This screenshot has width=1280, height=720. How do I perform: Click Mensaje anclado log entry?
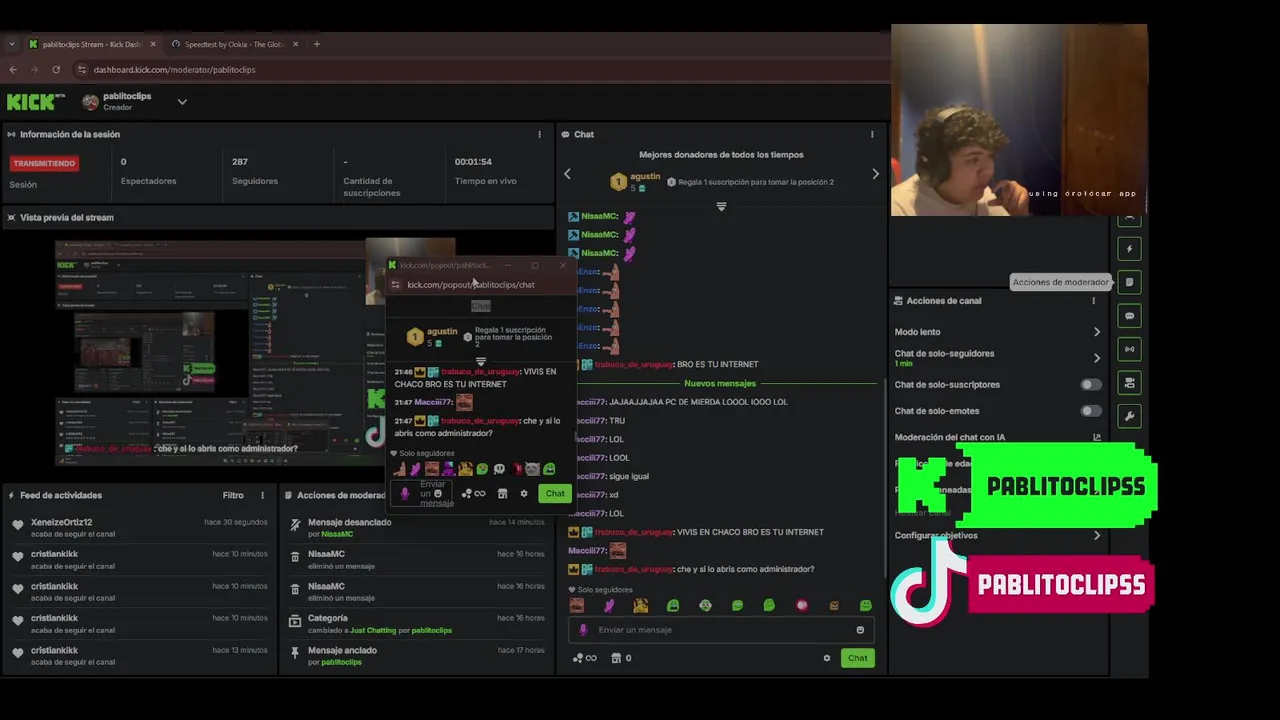pos(416,655)
